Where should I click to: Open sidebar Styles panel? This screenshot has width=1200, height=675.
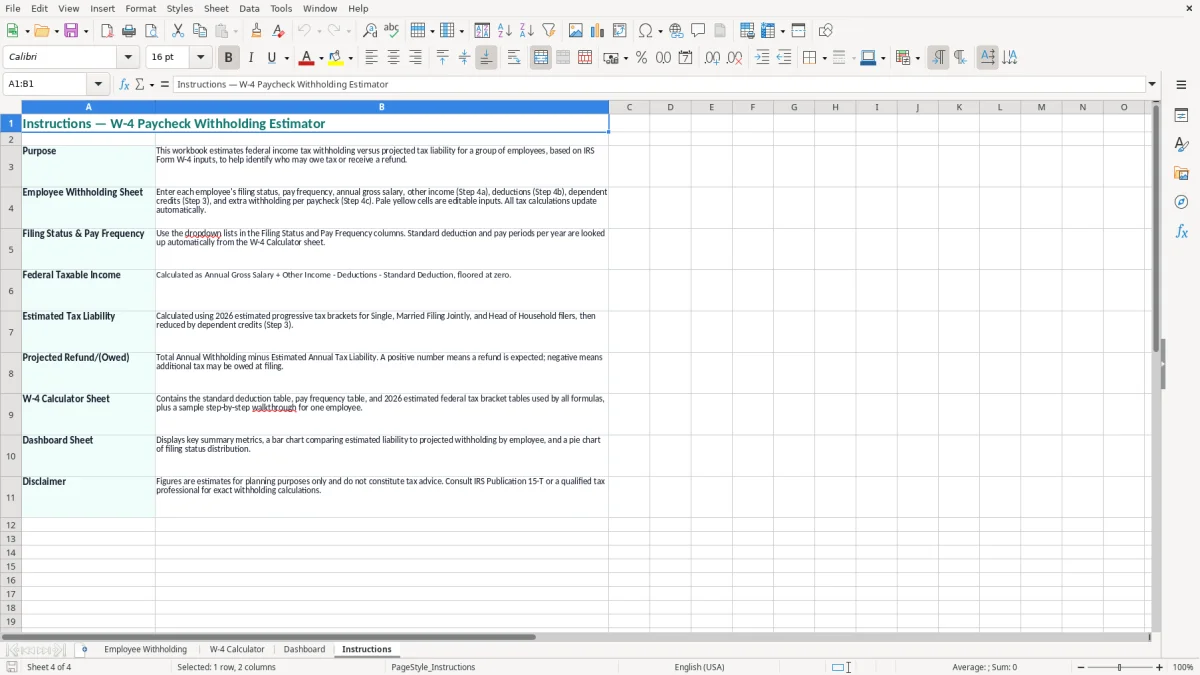(x=1181, y=144)
